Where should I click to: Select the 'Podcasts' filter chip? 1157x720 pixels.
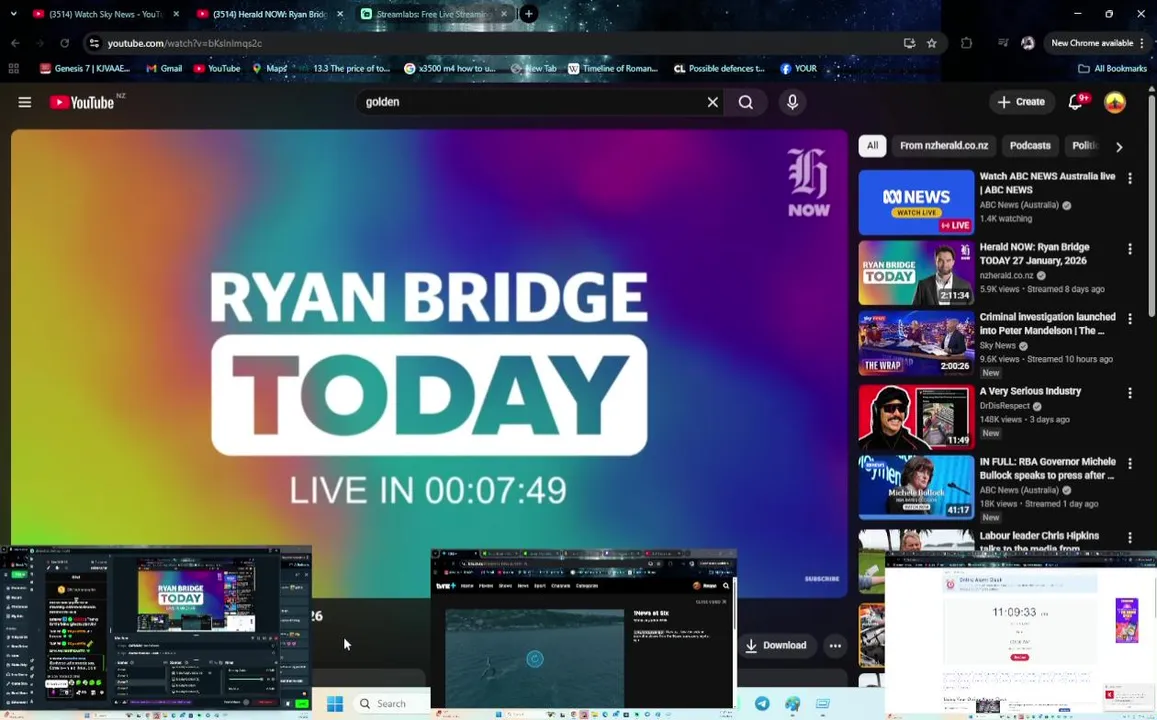1029,145
